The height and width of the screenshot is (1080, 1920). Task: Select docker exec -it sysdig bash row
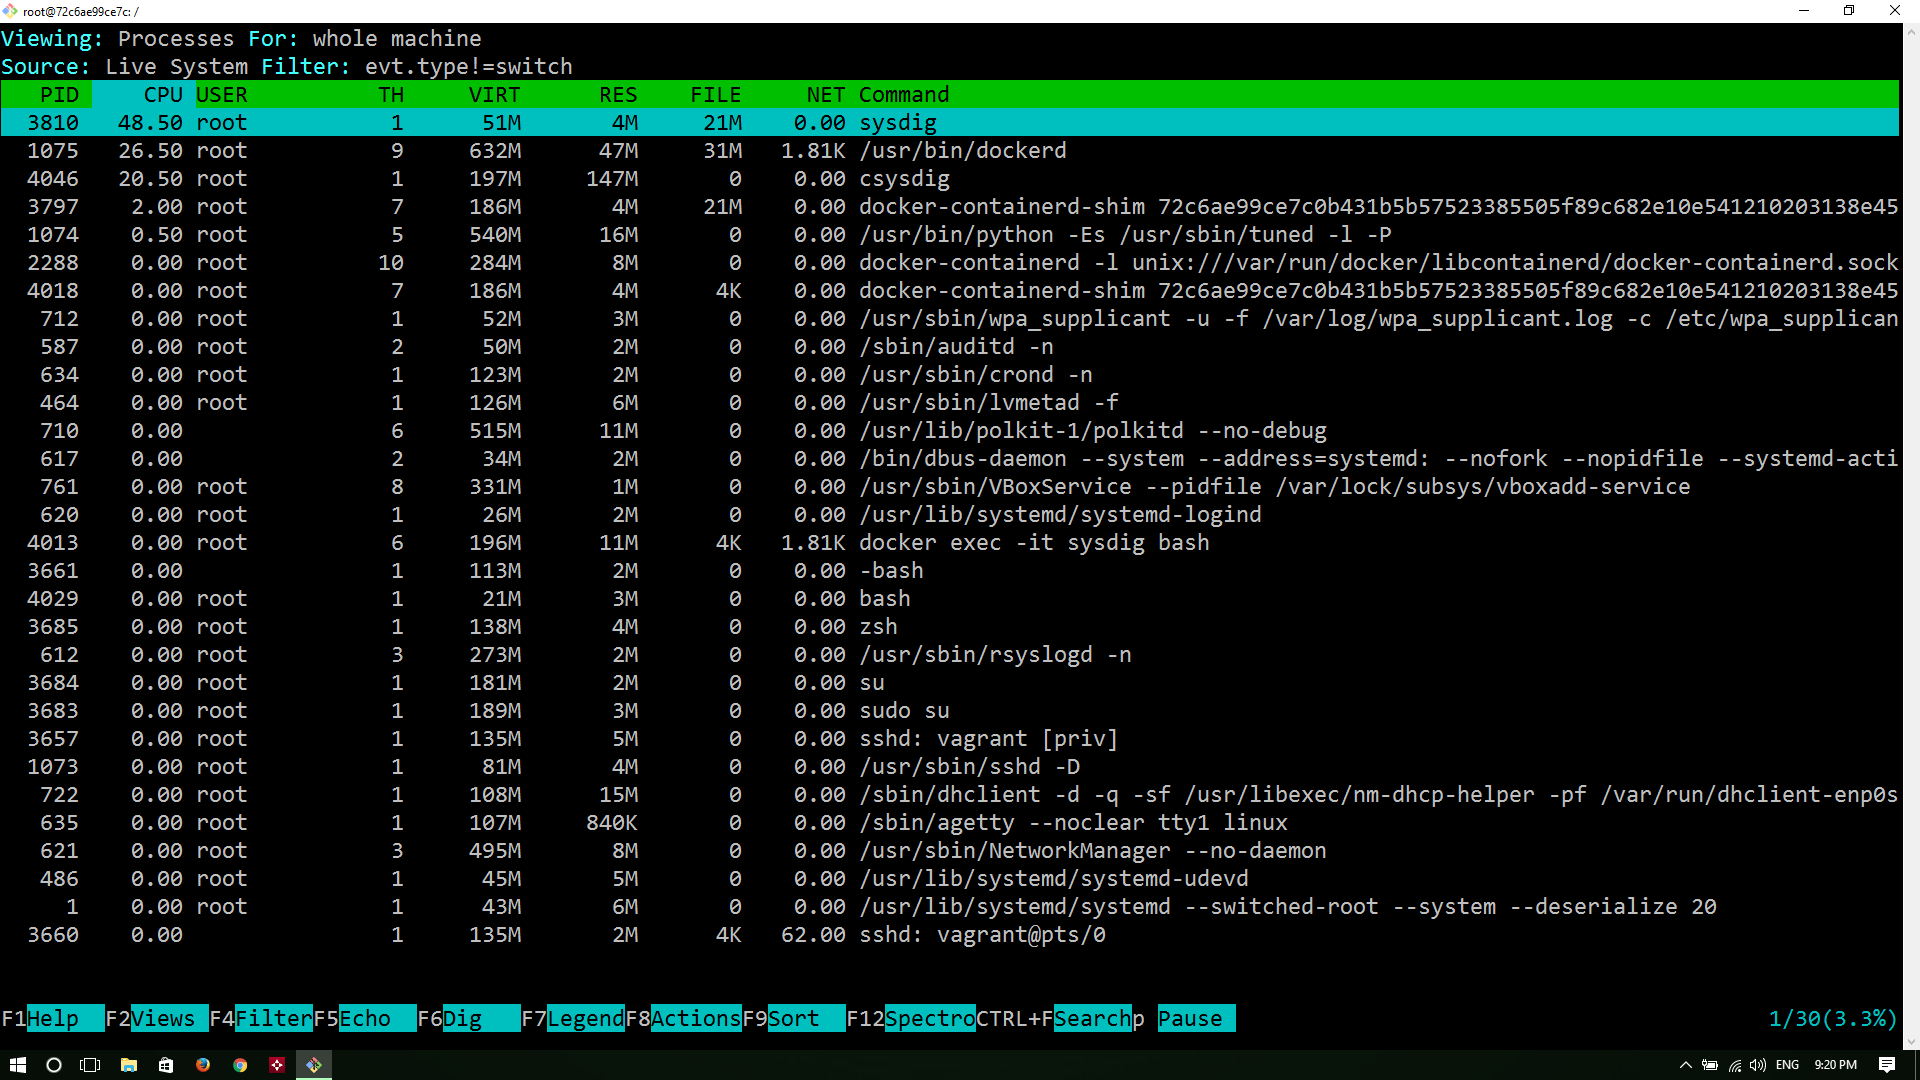click(x=950, y=542)
